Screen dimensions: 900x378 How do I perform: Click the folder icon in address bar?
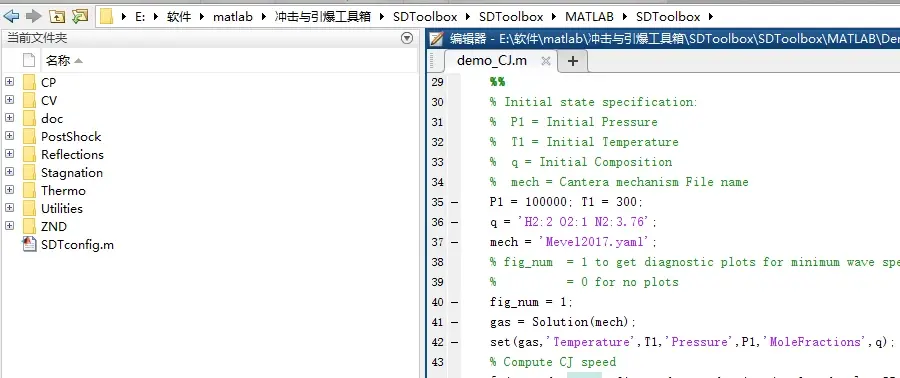[107, 17]
